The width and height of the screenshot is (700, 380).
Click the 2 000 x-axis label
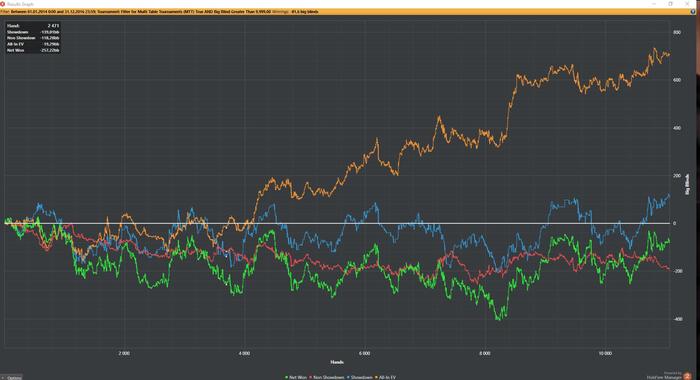(124, 353)
